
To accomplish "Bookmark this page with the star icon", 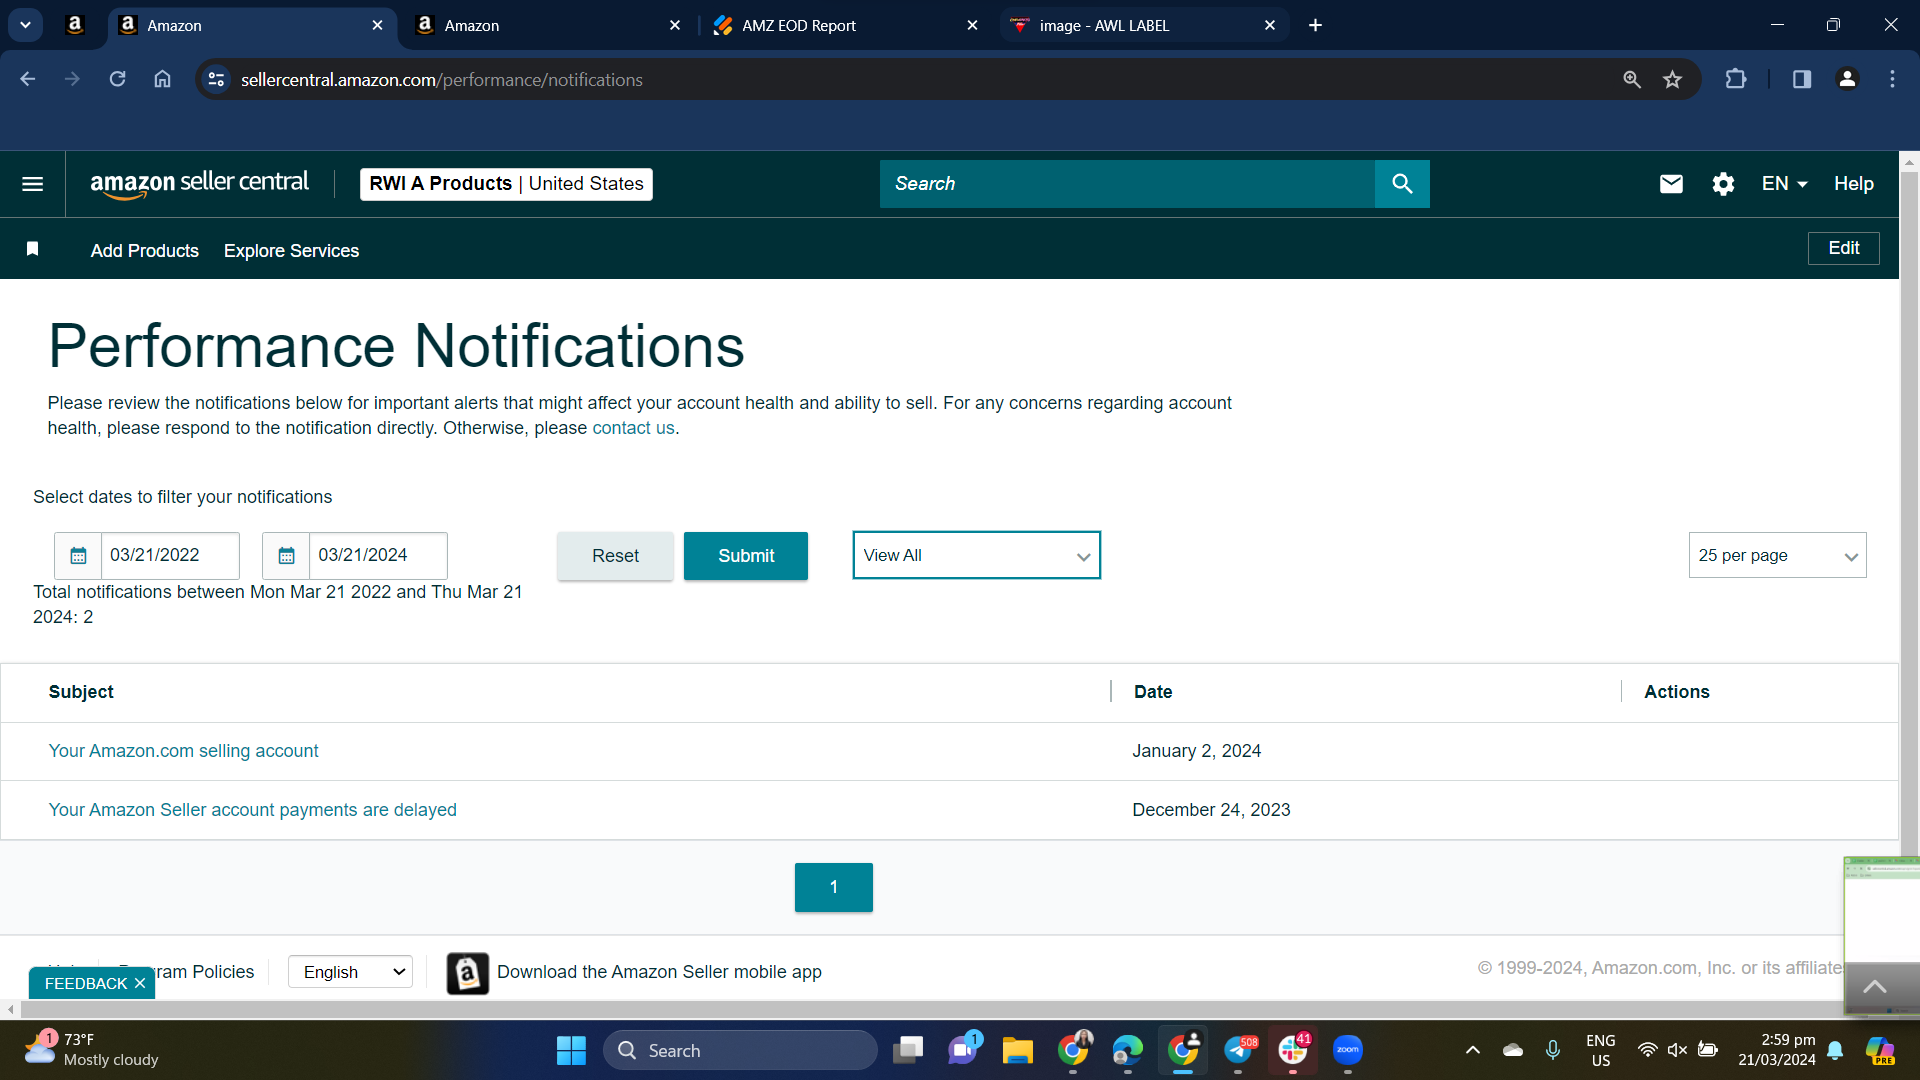I will click(x=1673, y=79).
